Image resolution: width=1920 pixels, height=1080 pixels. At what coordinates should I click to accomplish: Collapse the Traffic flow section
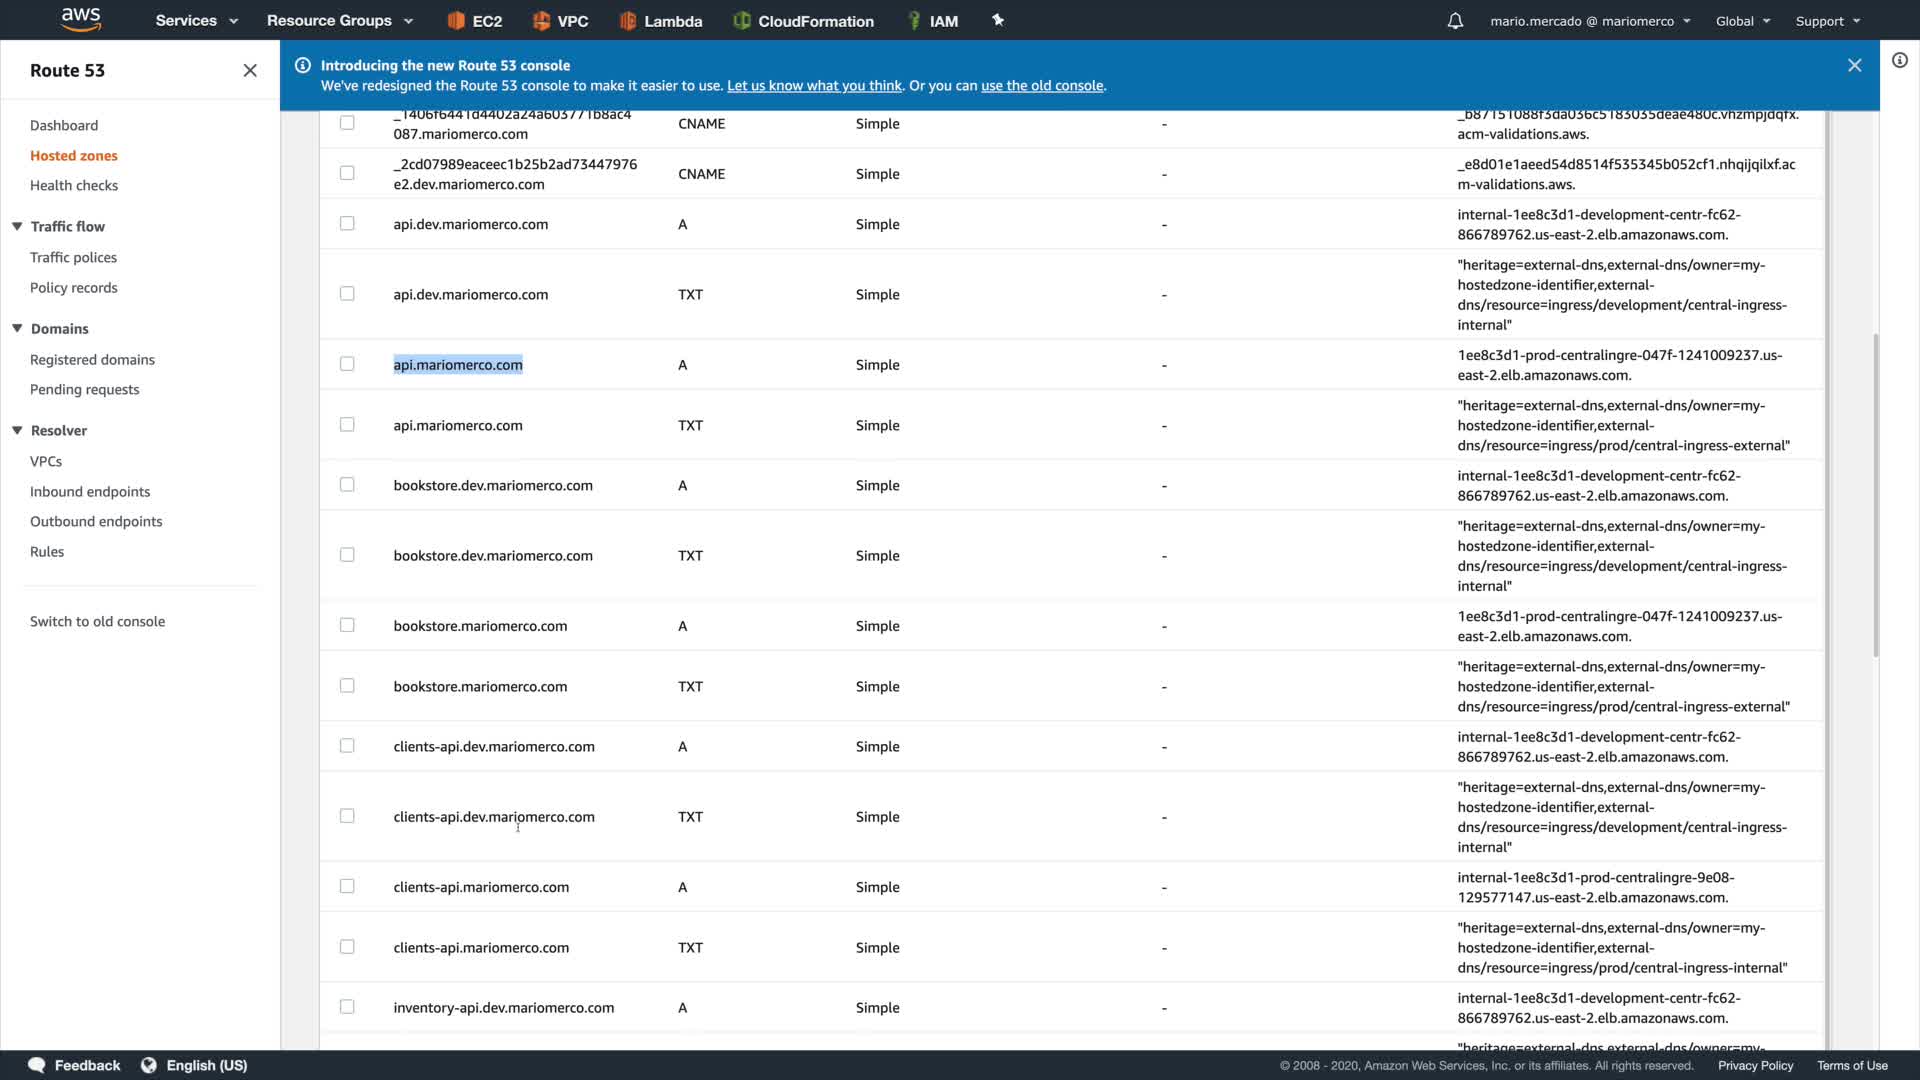17,226
